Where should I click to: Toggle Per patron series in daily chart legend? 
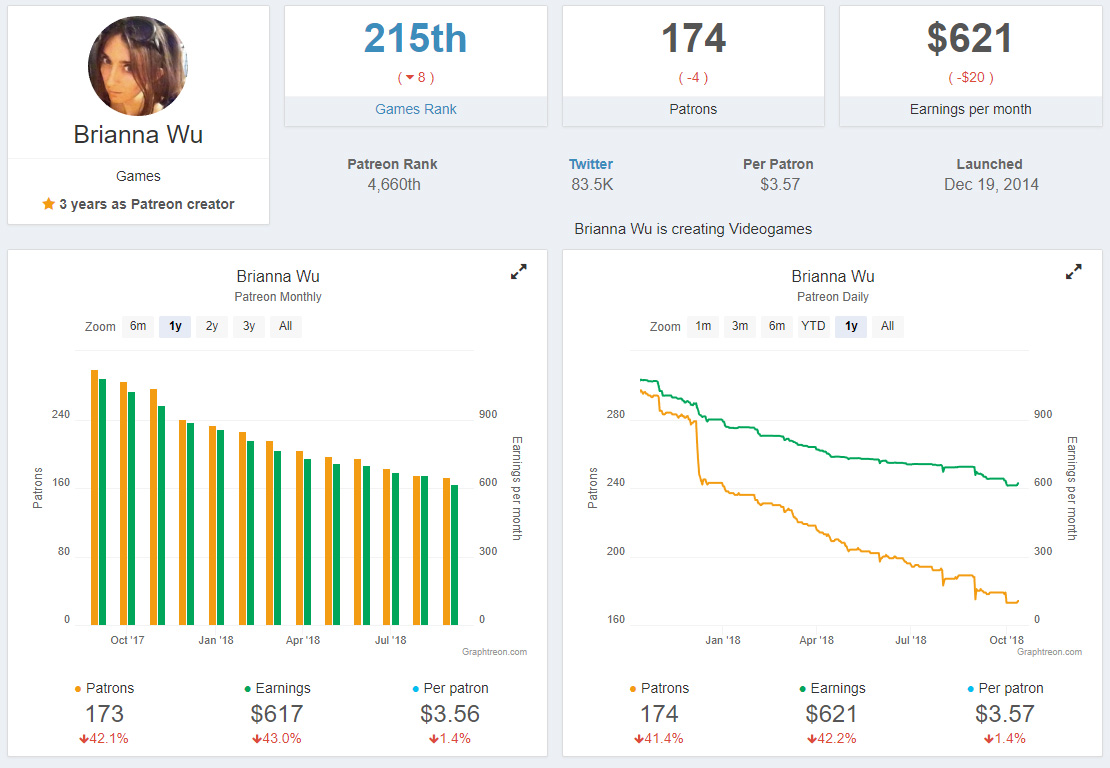click(x=1005, y=688)
